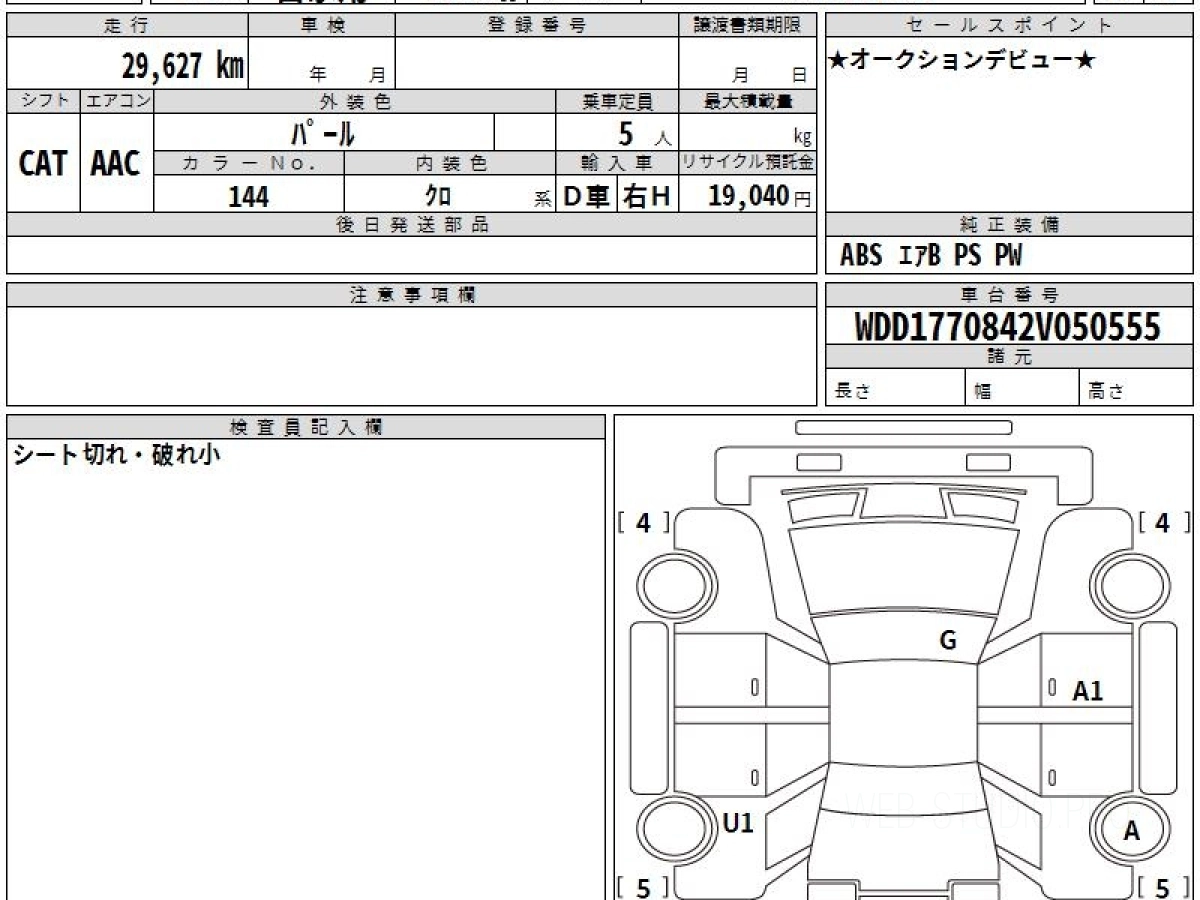
Task: Click the right rear tire rating 5
Action: click(1163, 887)
